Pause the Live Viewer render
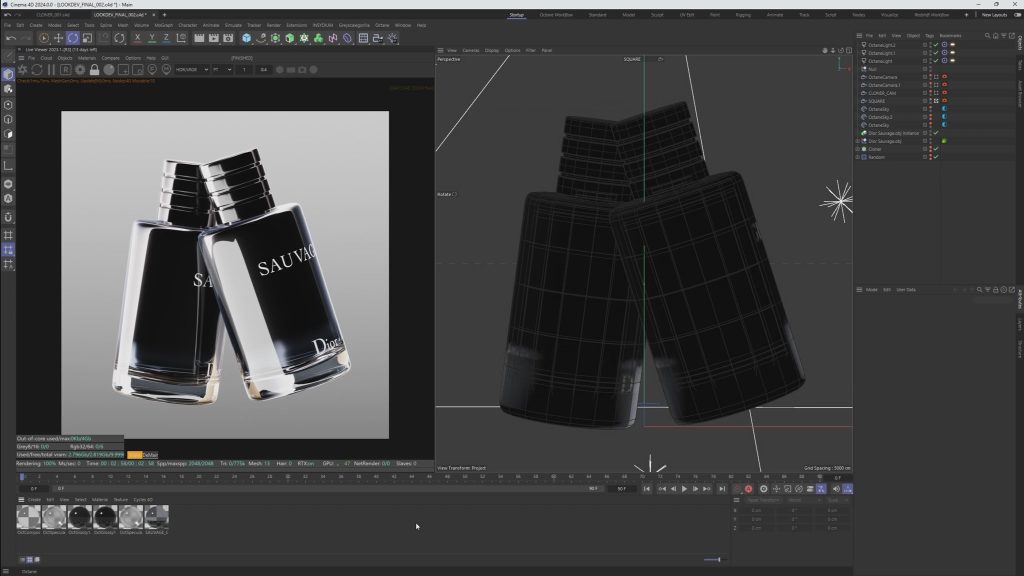This screenshot has width=1024, height=576. [51, 70]
